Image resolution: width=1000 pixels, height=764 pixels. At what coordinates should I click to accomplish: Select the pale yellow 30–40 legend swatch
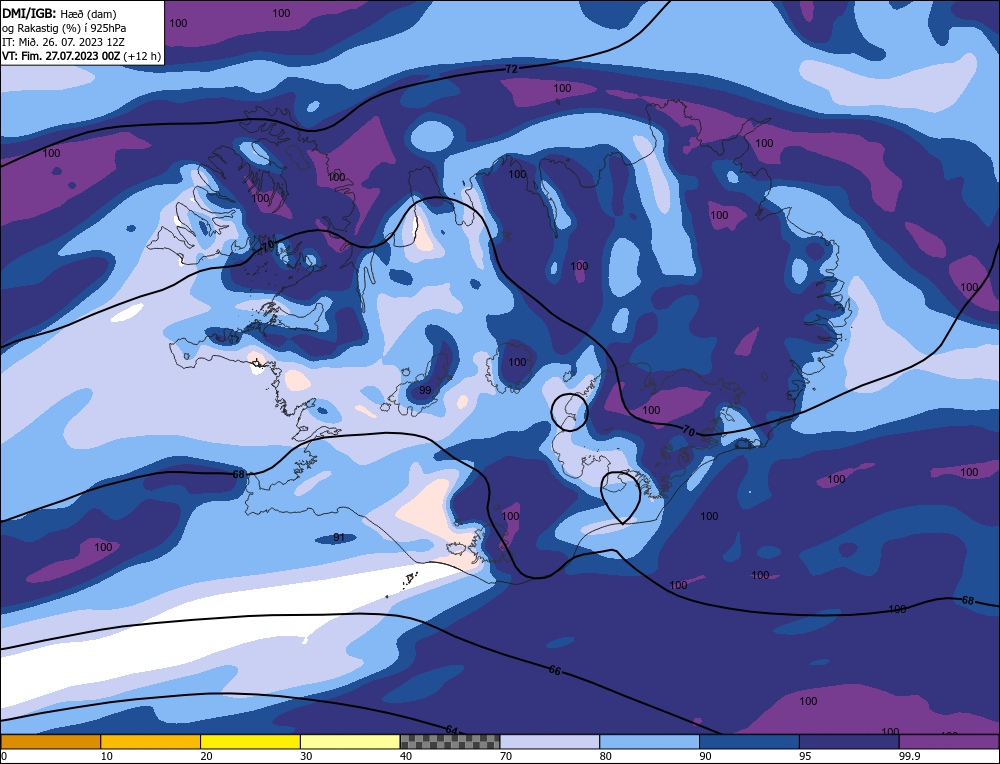350,742
